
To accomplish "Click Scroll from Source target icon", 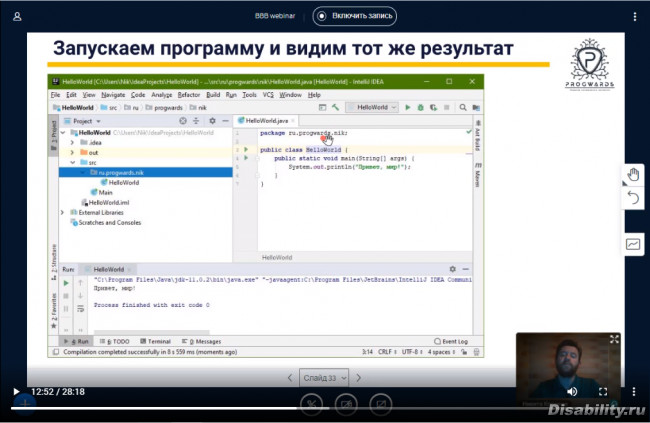I will tap(183, 121).
